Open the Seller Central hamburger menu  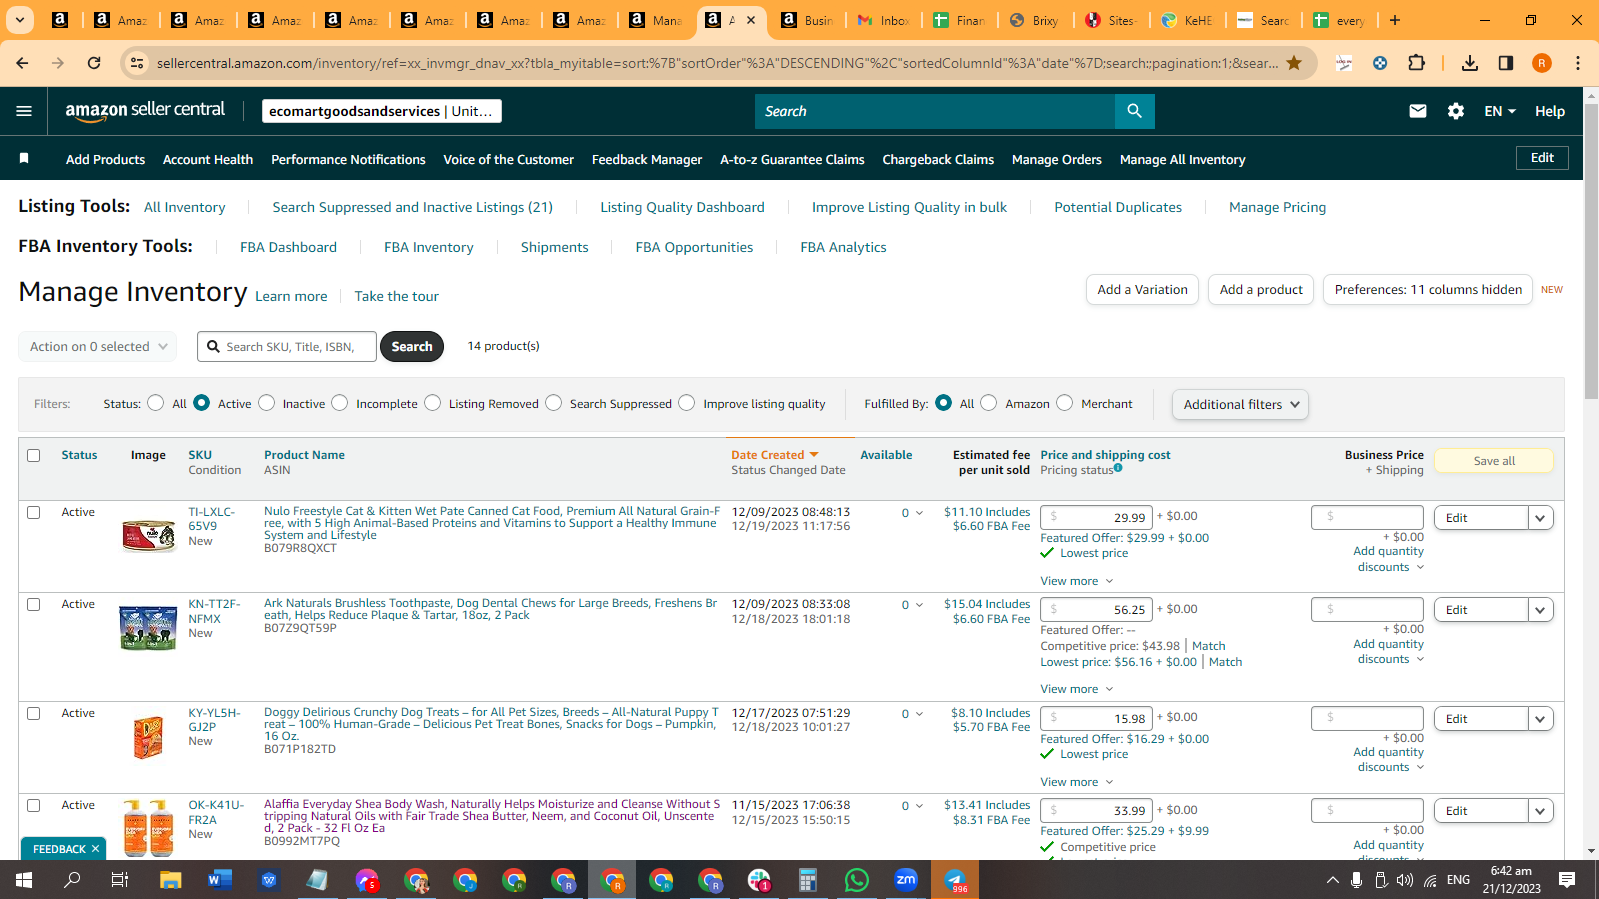tap(24, 111)
